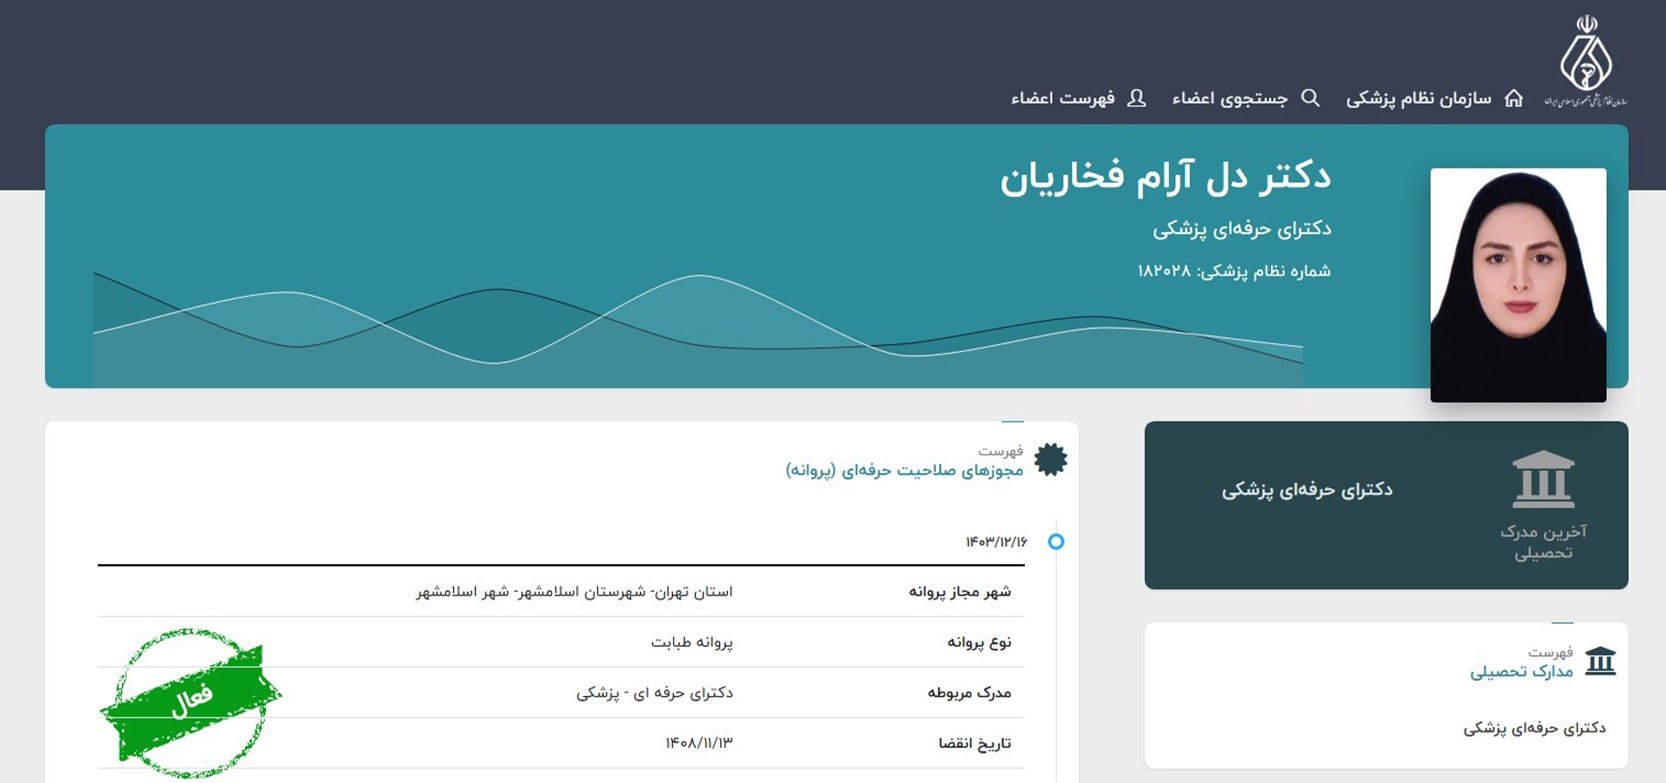Click the تاریخ انقضا label

tap(974, 743)
